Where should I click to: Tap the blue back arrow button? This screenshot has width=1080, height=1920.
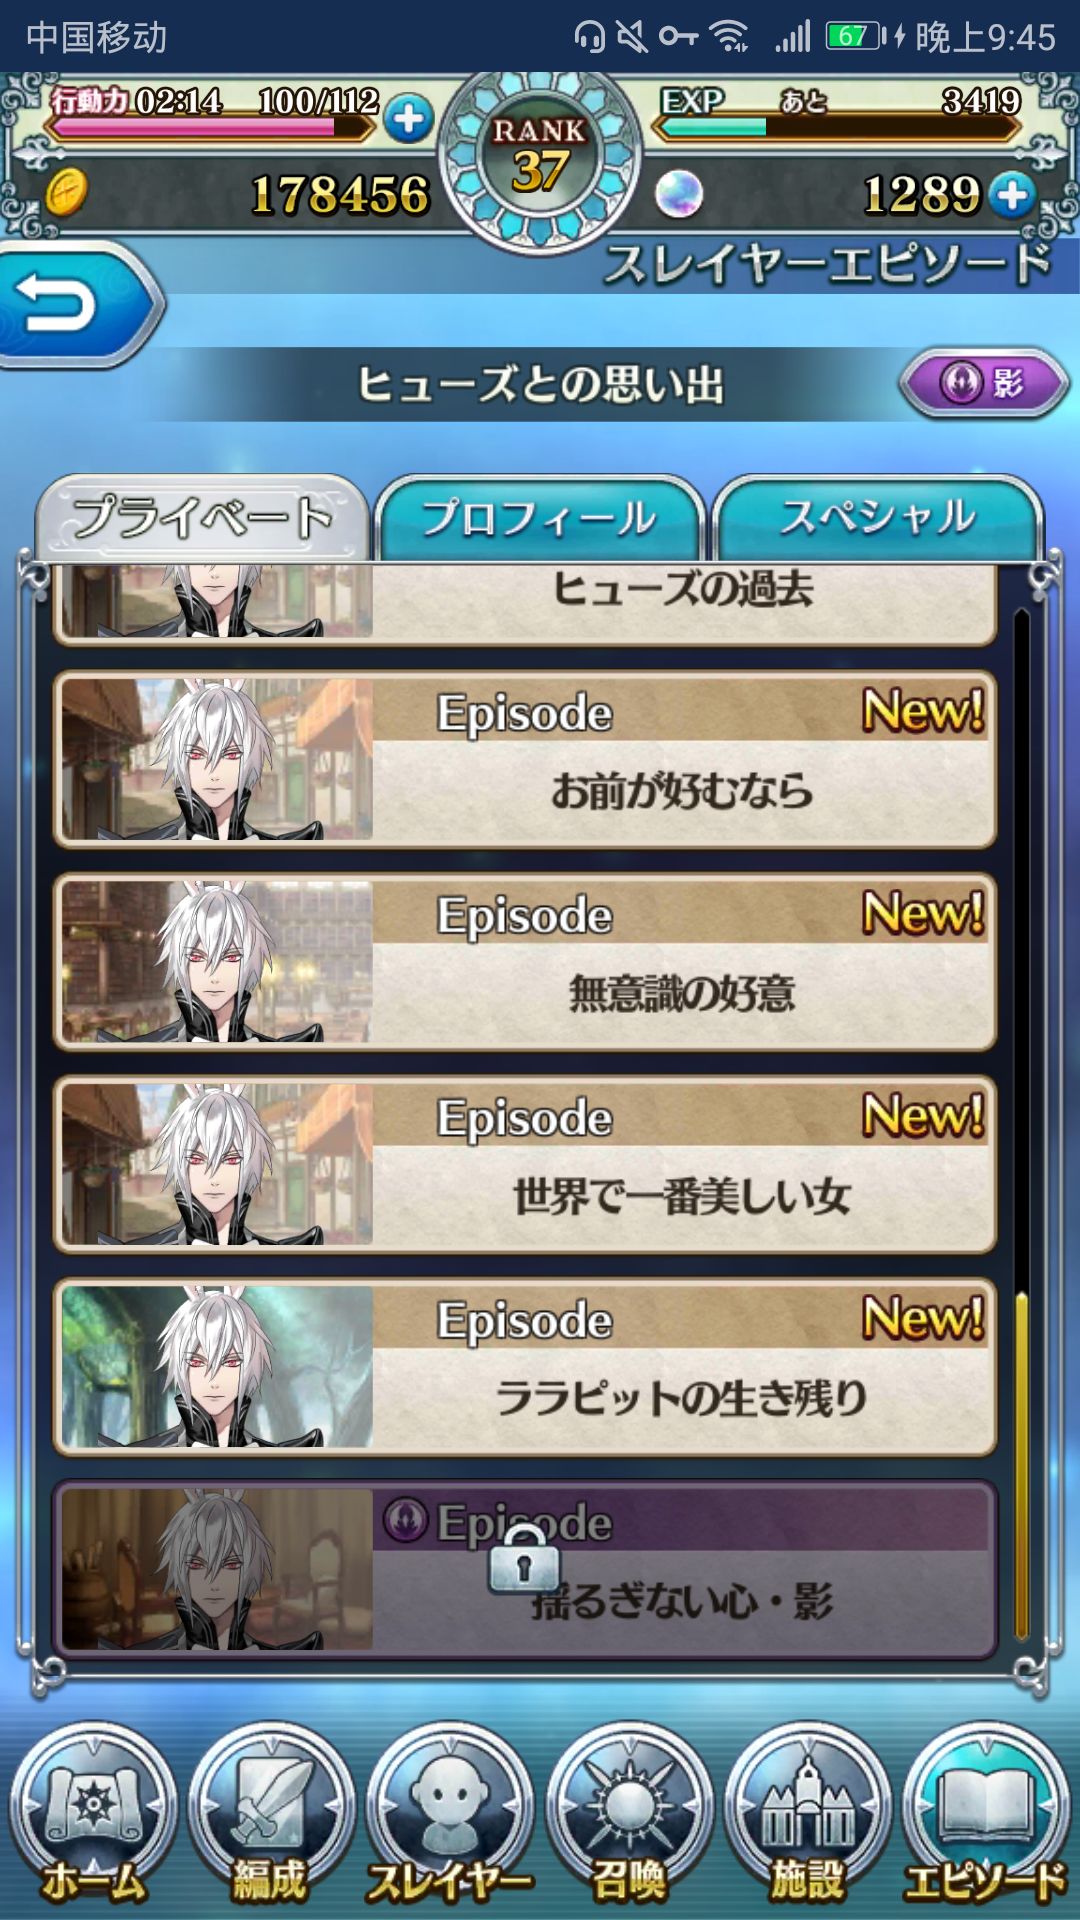78,305
